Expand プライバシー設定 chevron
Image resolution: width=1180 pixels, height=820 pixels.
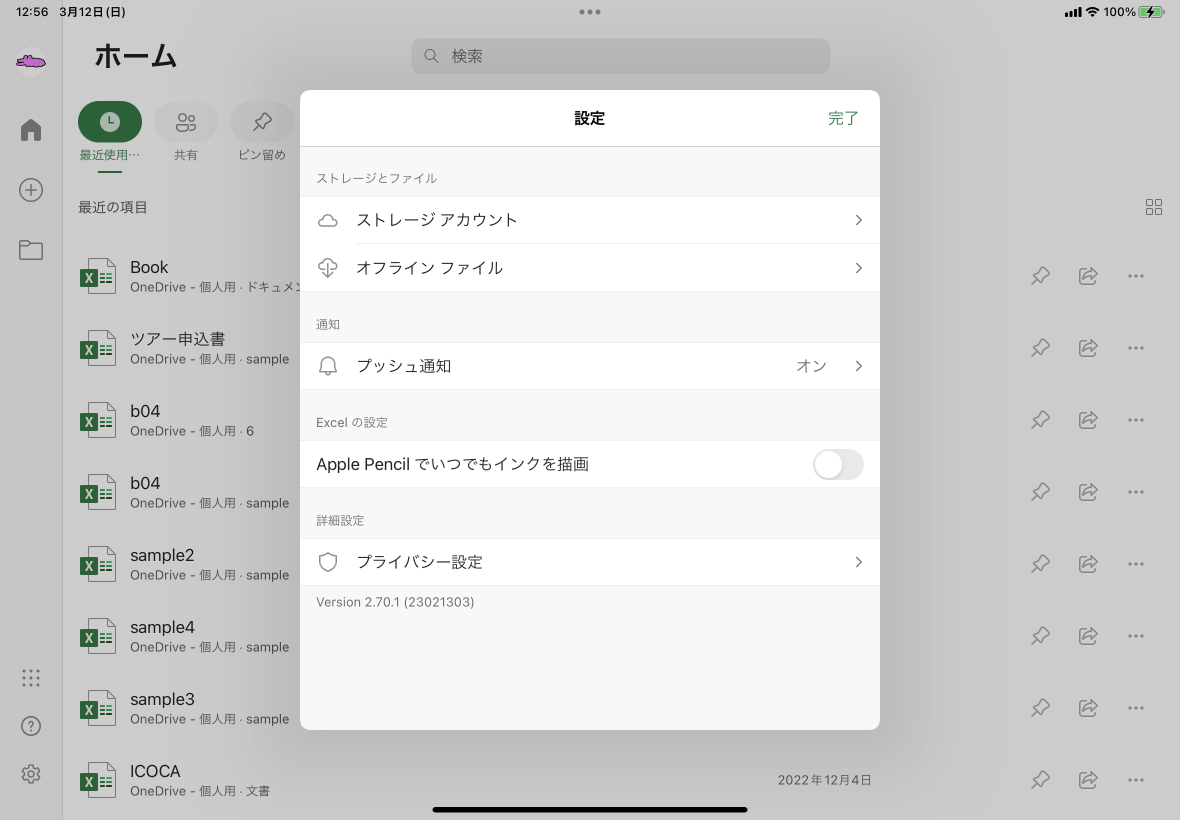point(858,562)
